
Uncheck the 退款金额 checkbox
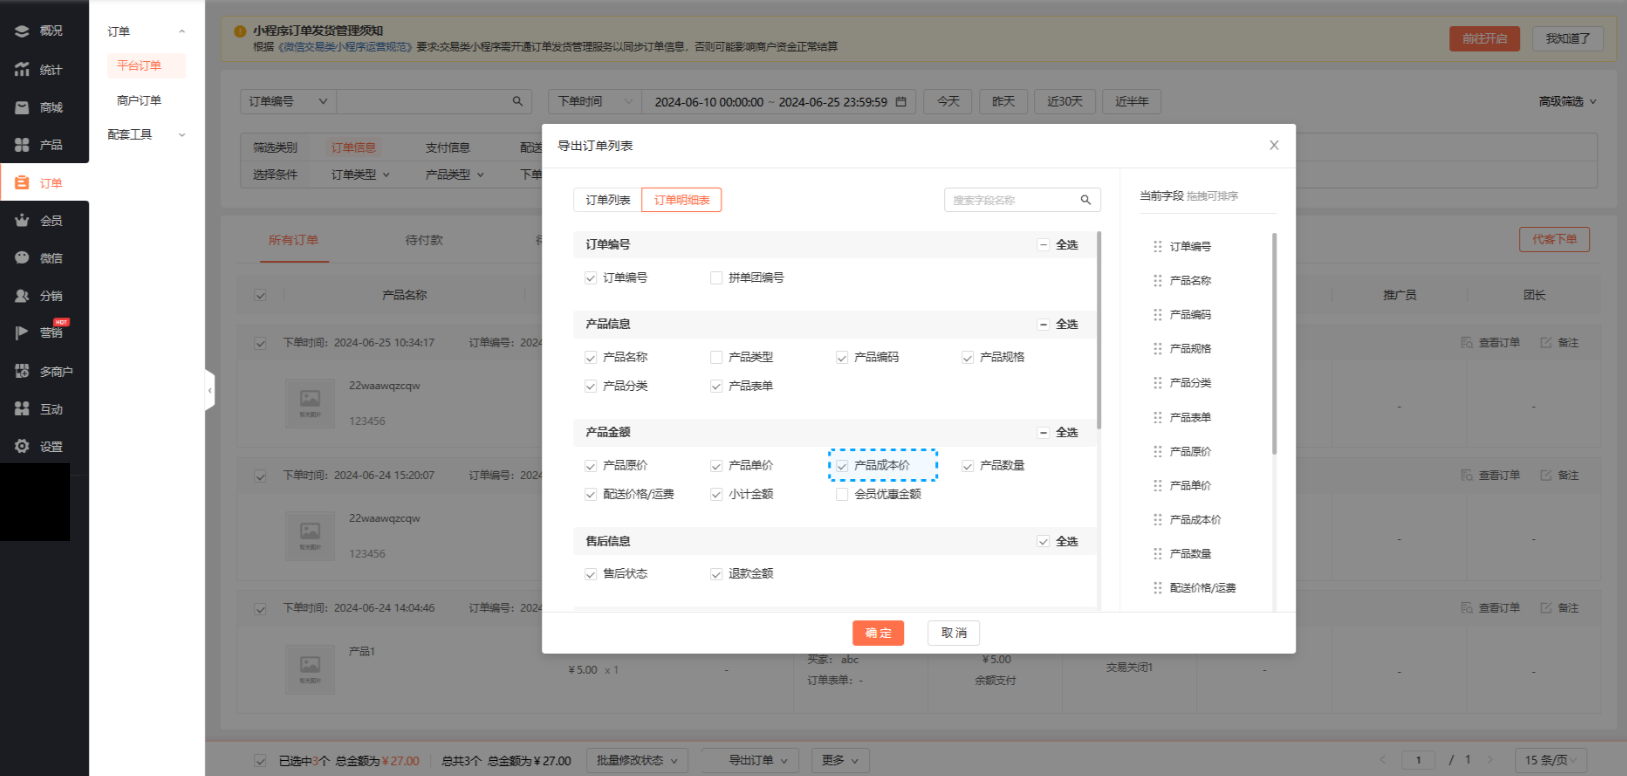tap(716, 574)
